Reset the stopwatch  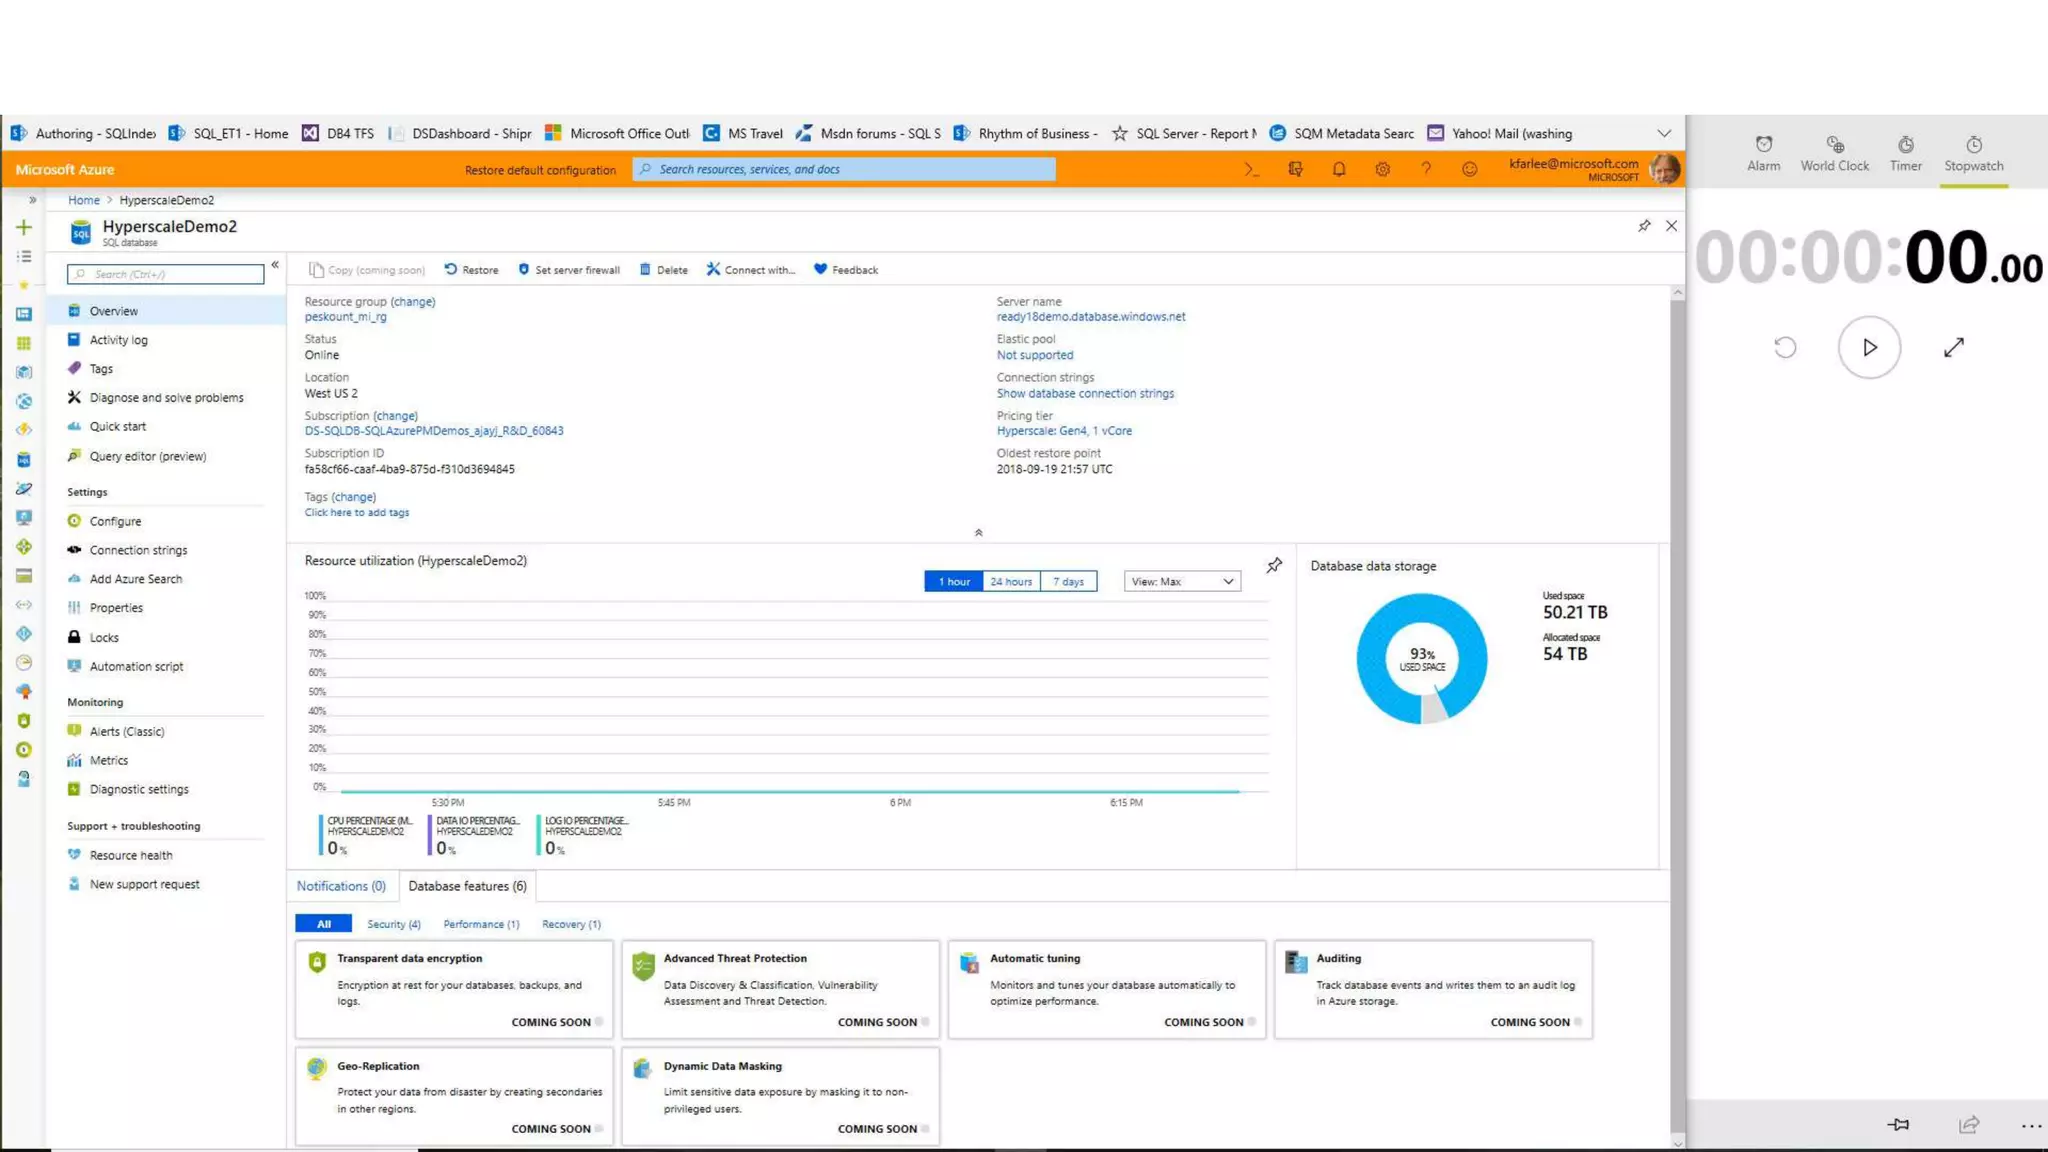(x=1785, y=347)
